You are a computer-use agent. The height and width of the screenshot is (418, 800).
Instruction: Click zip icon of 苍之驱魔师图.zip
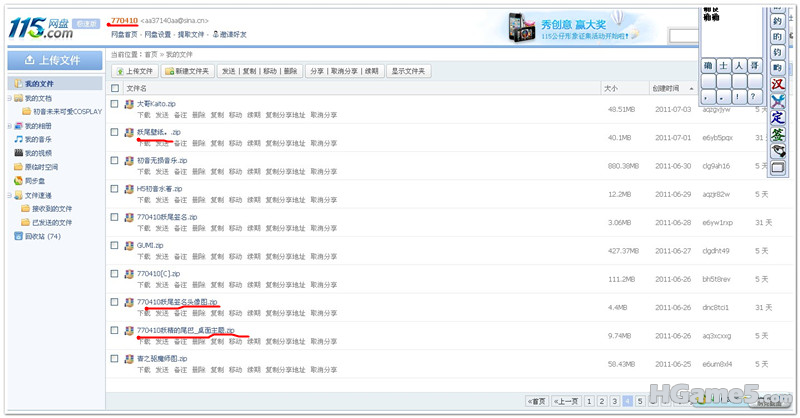pyautogui.click(x=130, y=359)
